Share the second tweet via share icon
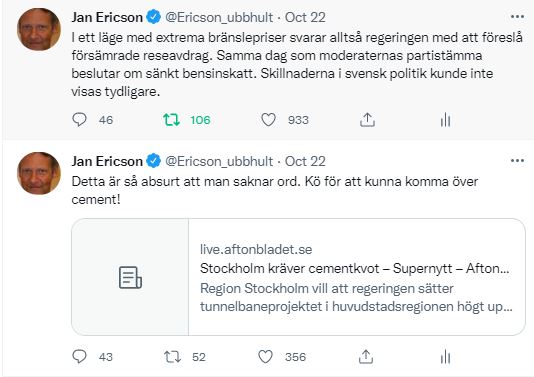 [366, 357]
